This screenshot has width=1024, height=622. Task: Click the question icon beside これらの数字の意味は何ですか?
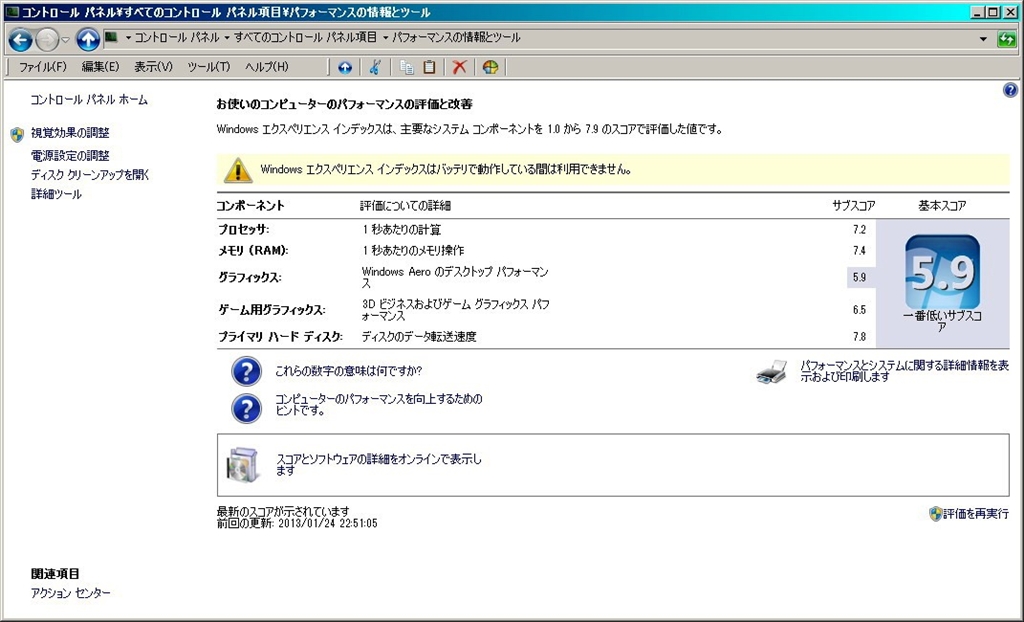click(246, 371)
